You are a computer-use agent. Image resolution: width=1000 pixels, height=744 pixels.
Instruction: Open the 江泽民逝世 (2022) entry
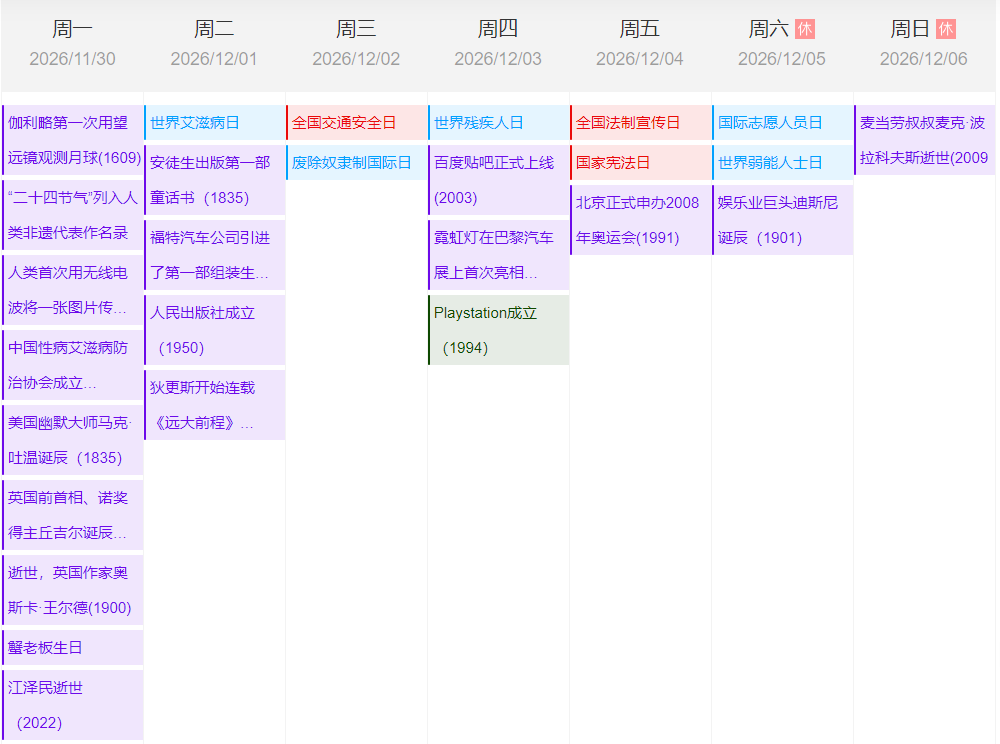pos(73,705)
